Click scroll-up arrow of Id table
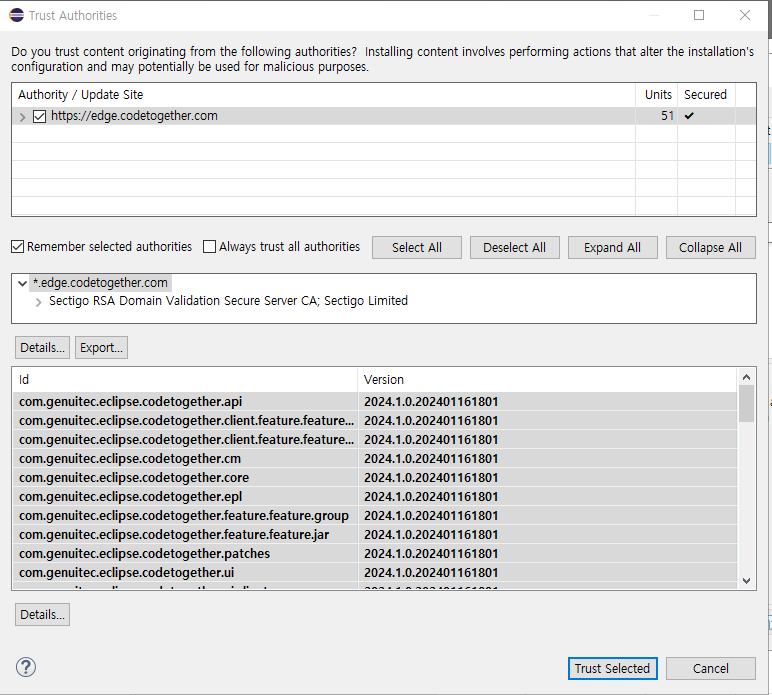 pyautogui.click(x=746, y=377)
